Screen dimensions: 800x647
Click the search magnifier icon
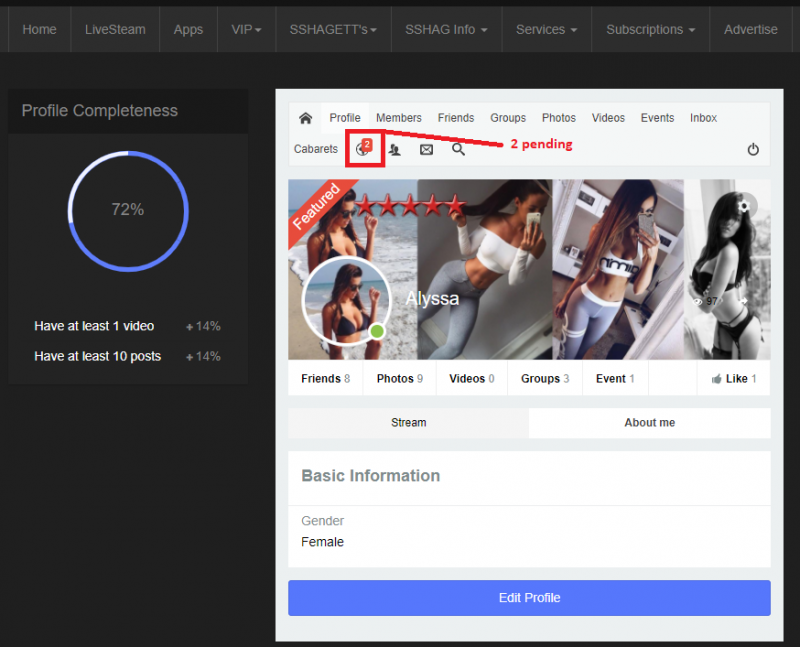[458, 149]
